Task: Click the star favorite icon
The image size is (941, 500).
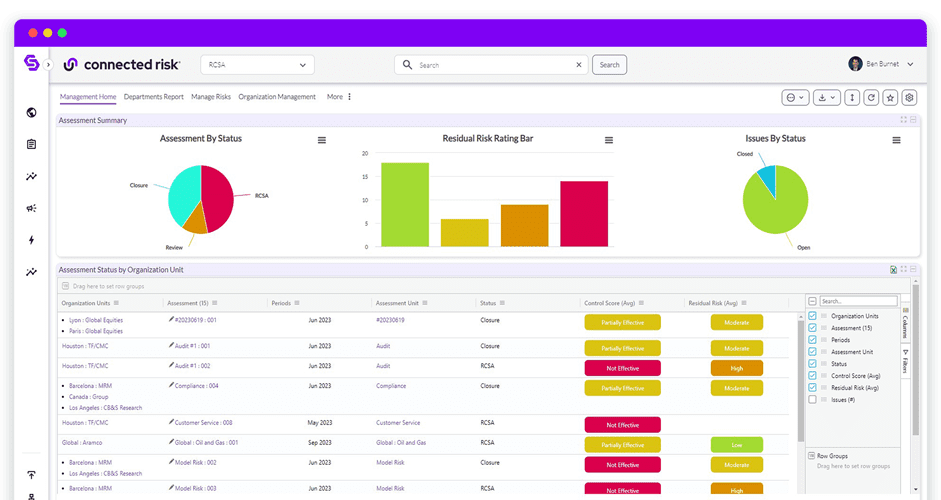Action: [891, 97]
